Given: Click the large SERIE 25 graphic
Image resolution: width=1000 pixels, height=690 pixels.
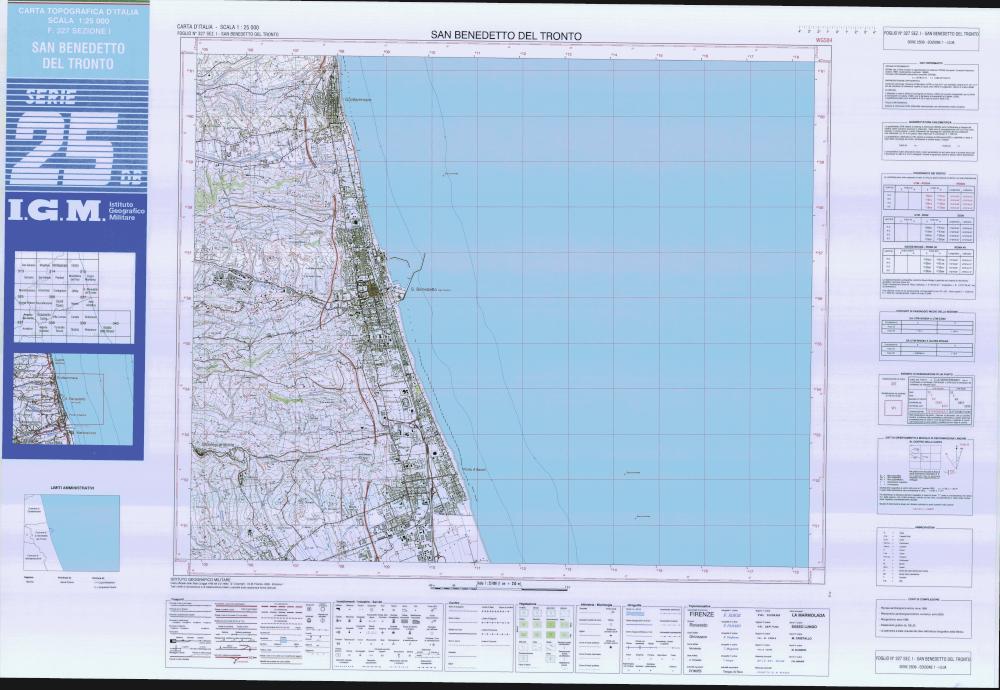Looking at the screenshot, I should (x=75, y=138).
